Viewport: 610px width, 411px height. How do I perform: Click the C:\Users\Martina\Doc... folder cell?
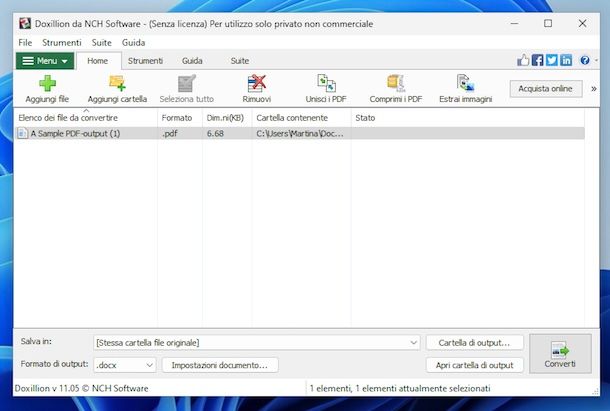pyautogui.click(x=300, y=133)
